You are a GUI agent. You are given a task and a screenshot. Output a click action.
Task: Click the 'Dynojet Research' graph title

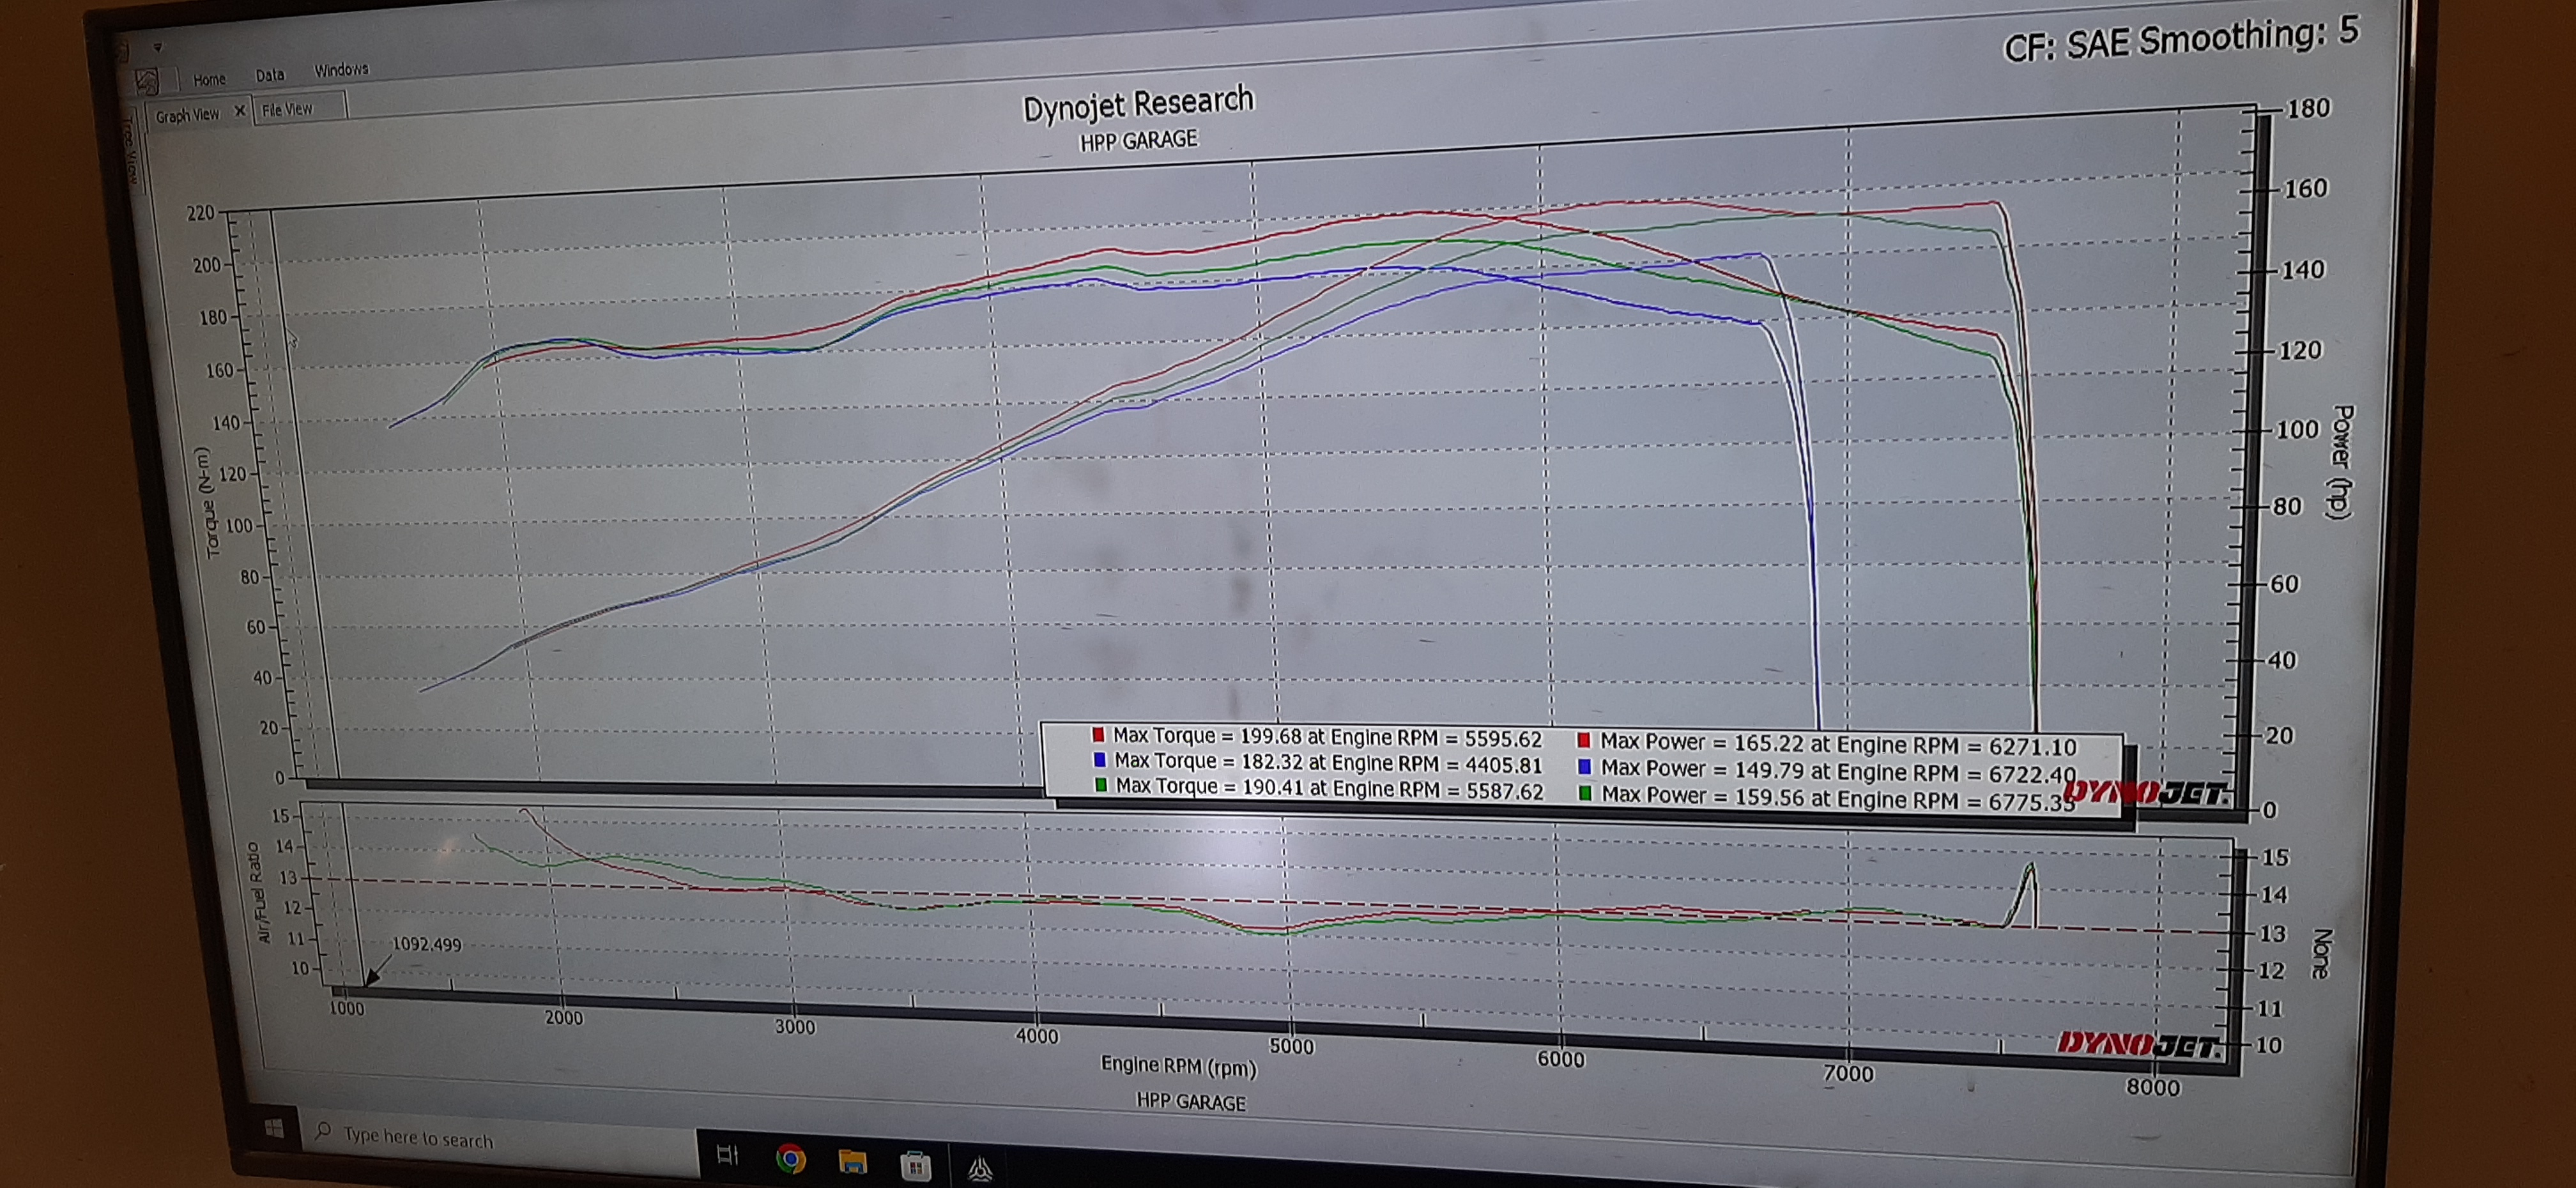coord(1138,104)
